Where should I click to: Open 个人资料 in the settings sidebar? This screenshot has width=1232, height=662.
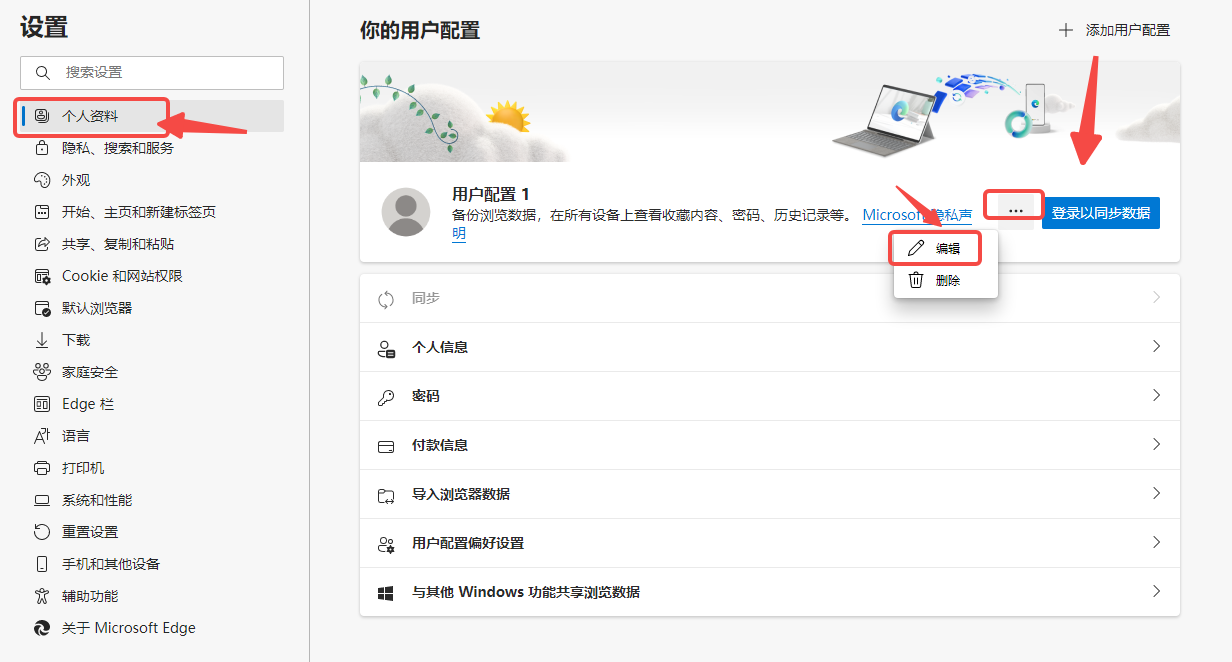point(90,116)
